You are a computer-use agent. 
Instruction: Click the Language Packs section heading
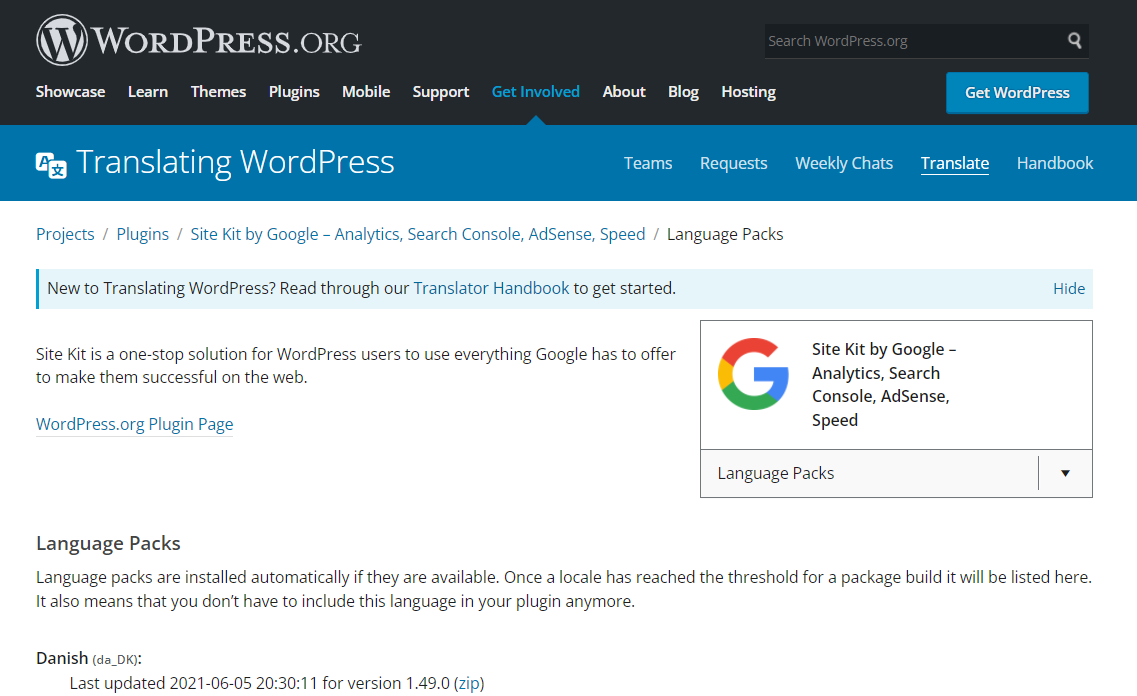(x=108, y=543)
